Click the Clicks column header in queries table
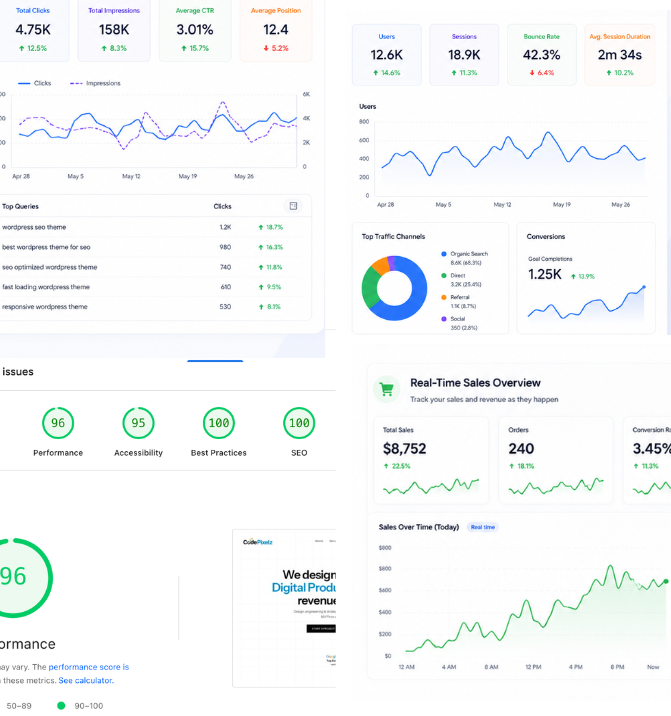Viewport: 671px width, 716px height. [x=222, y=206]
